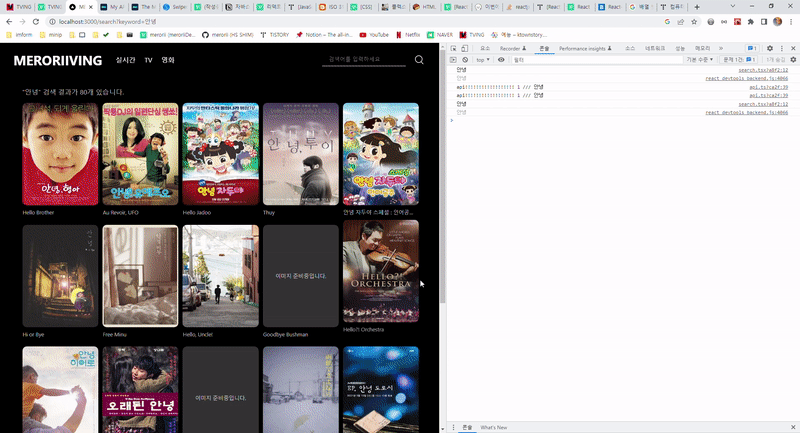Open the Goodbye Bushman placeholder card
Viewport: 800px width, 433px height.
pos(301,276)
